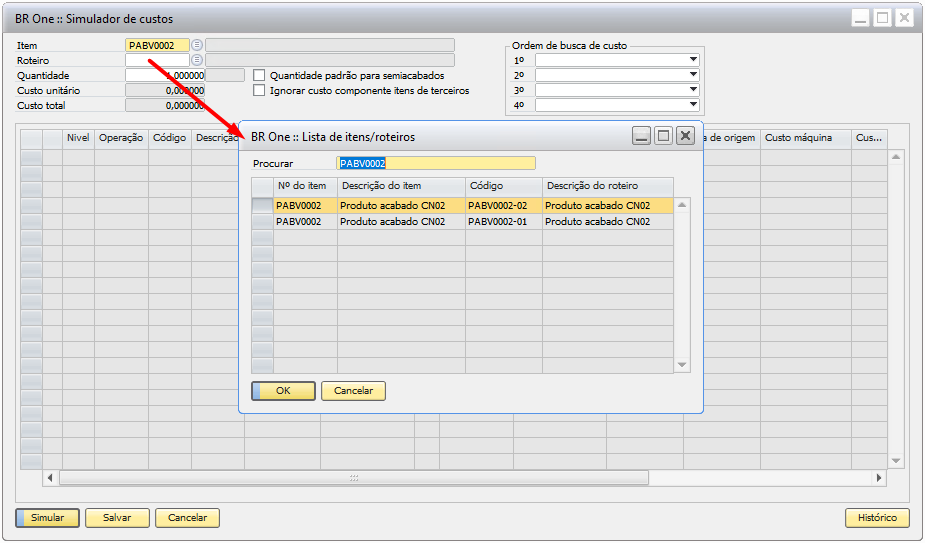Open the Histórico button
Image resolution: width=925 pixels, height=543 pixels.
point(877,518)
